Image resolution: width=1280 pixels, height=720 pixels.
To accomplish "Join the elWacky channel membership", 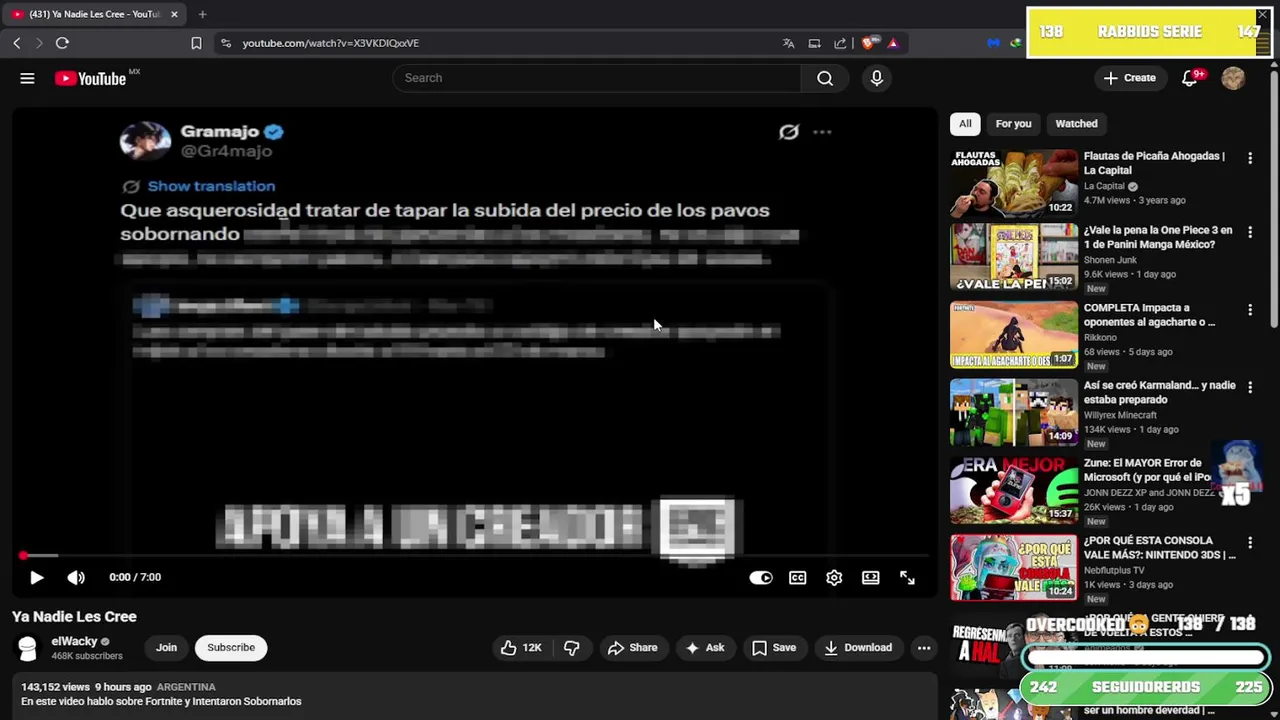I will click(166, 648).
